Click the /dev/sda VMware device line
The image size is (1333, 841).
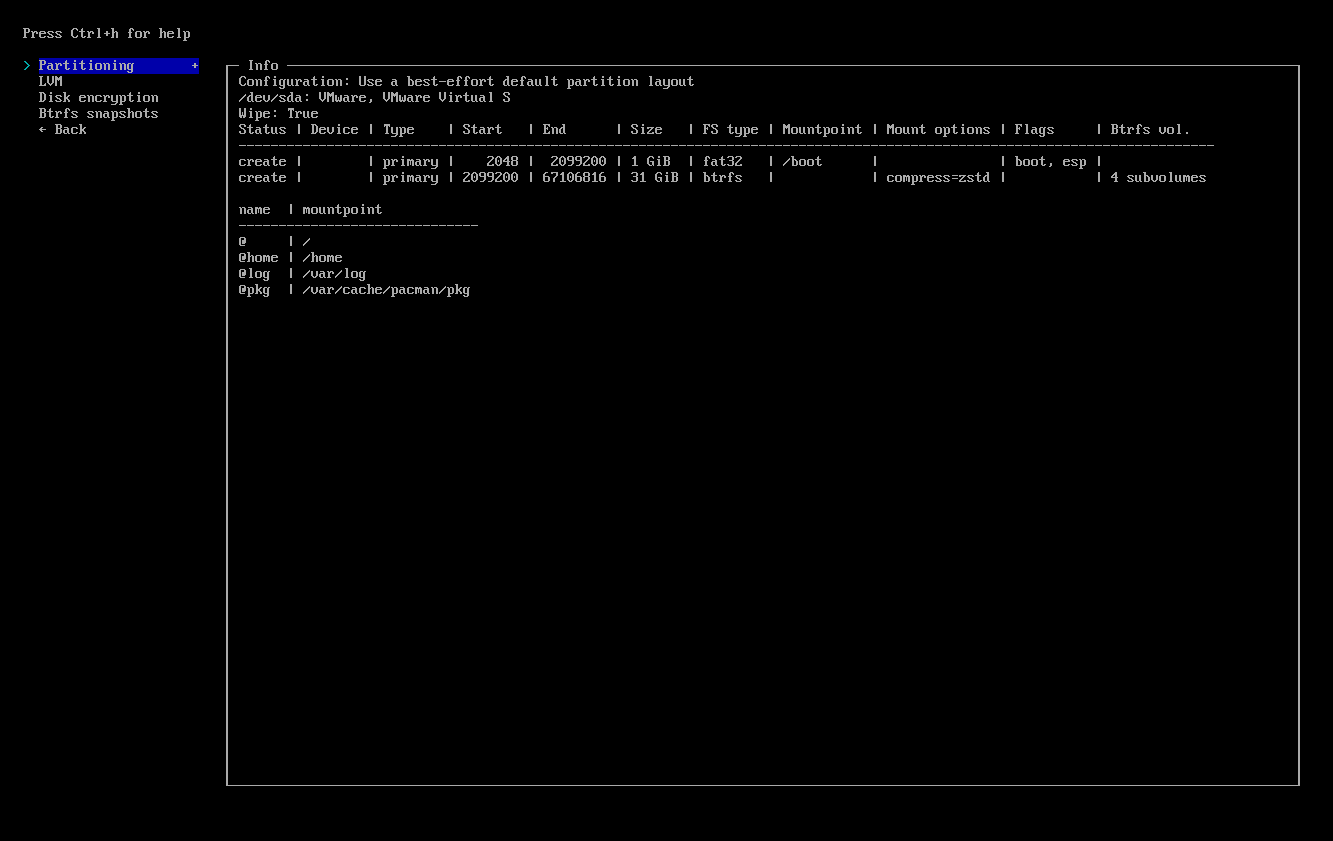(x=374, y=97)
